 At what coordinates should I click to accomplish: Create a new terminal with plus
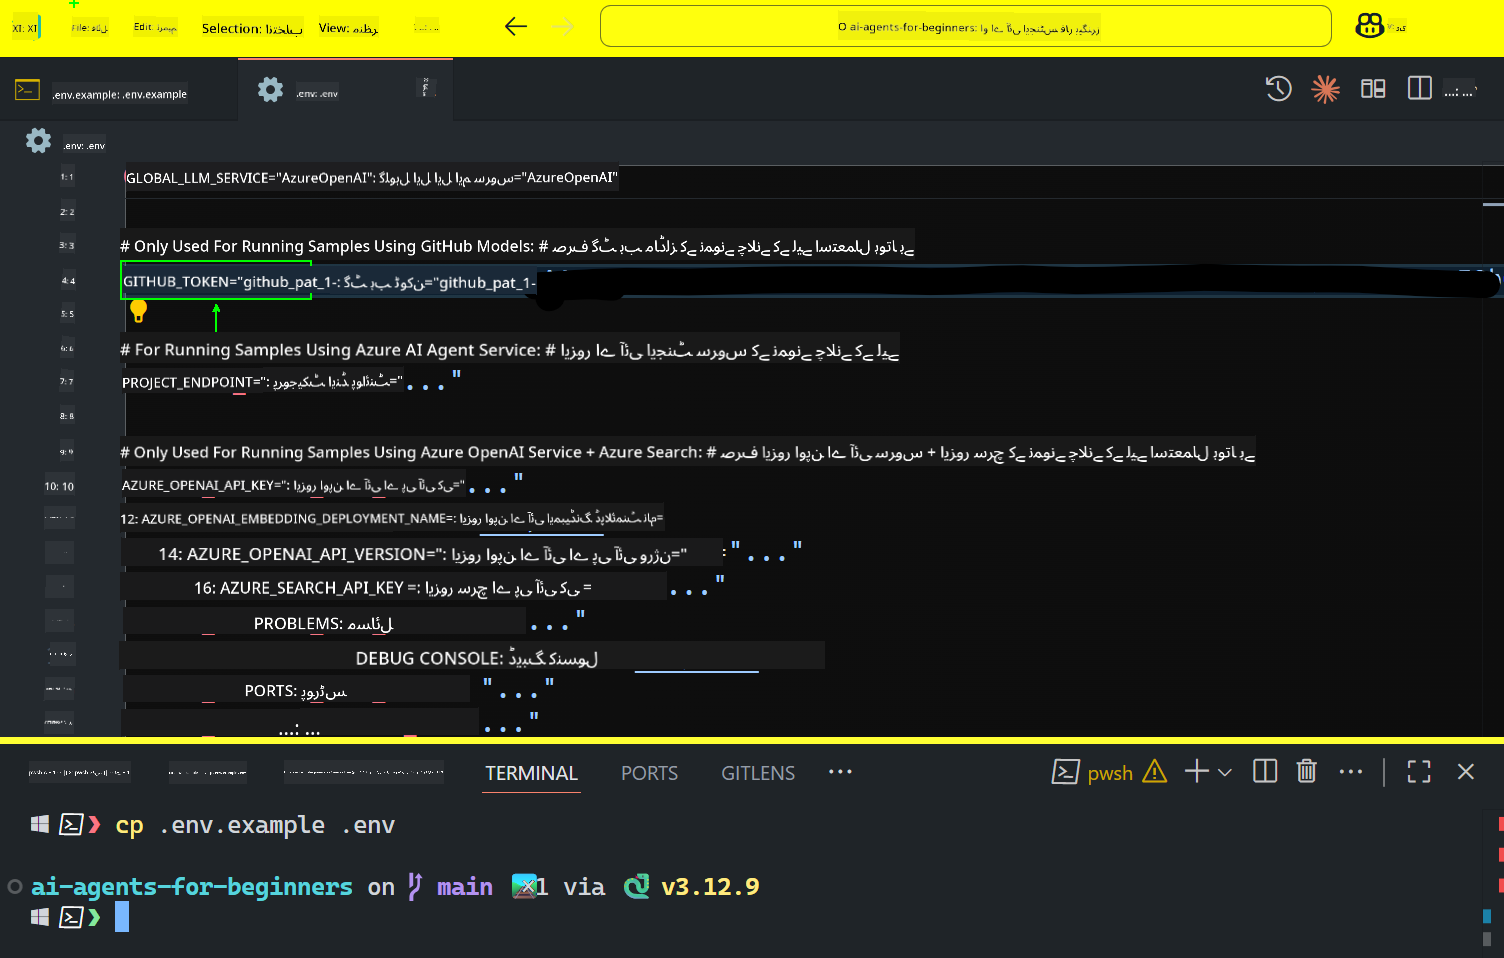pyautogui.click(x=1197, y=771)
